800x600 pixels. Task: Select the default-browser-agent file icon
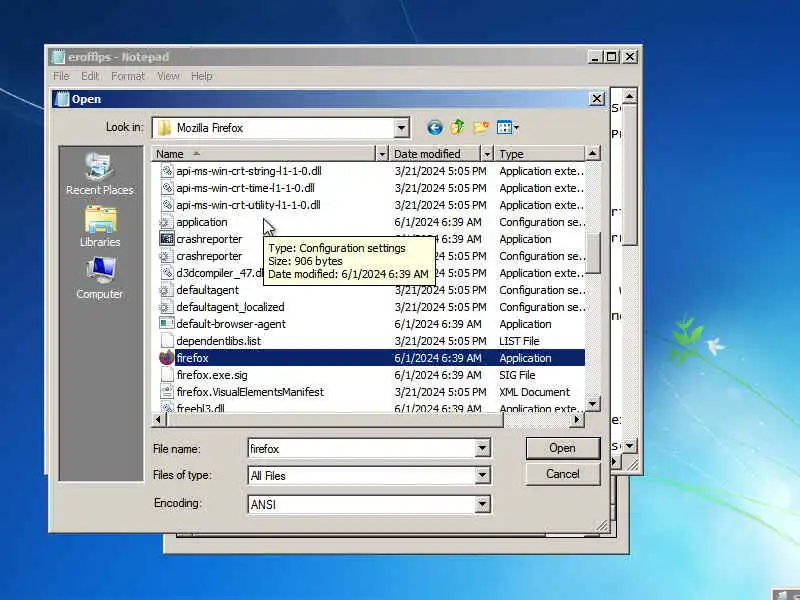click(166, 324)
